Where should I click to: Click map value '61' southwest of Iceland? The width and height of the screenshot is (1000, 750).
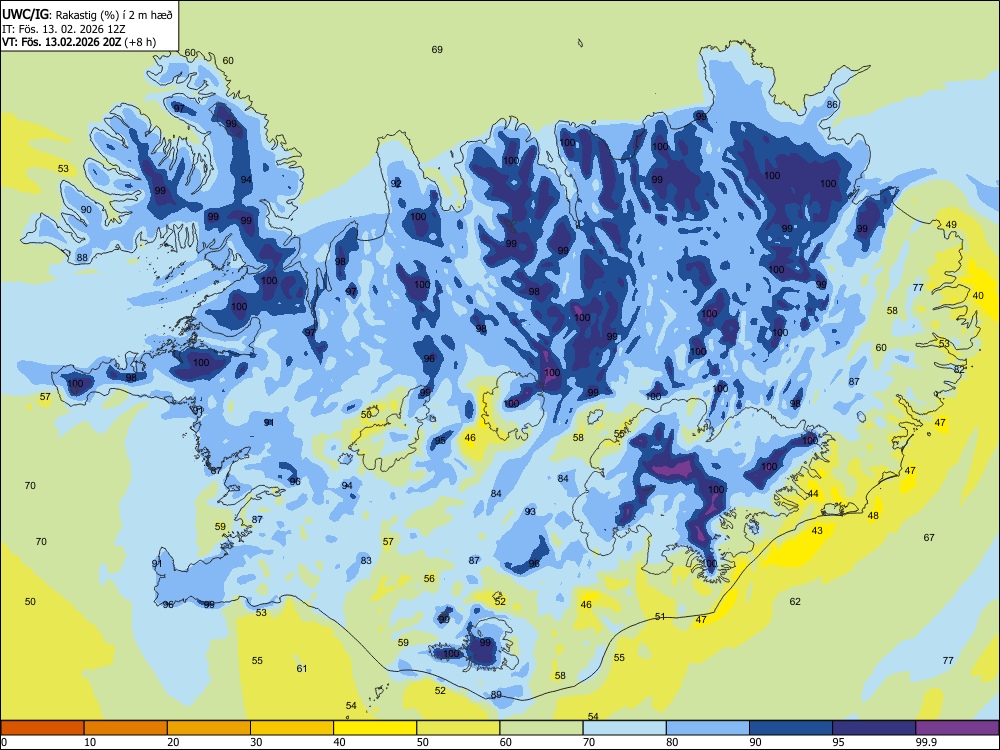[x=302, y=669]
